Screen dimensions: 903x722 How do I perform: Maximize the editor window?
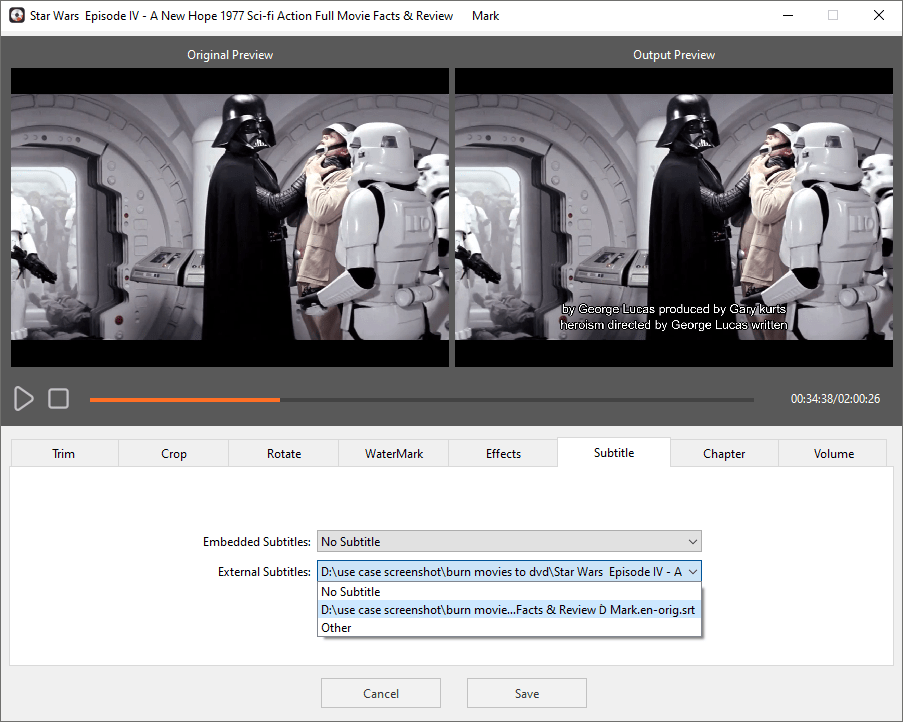coord(832,16)
